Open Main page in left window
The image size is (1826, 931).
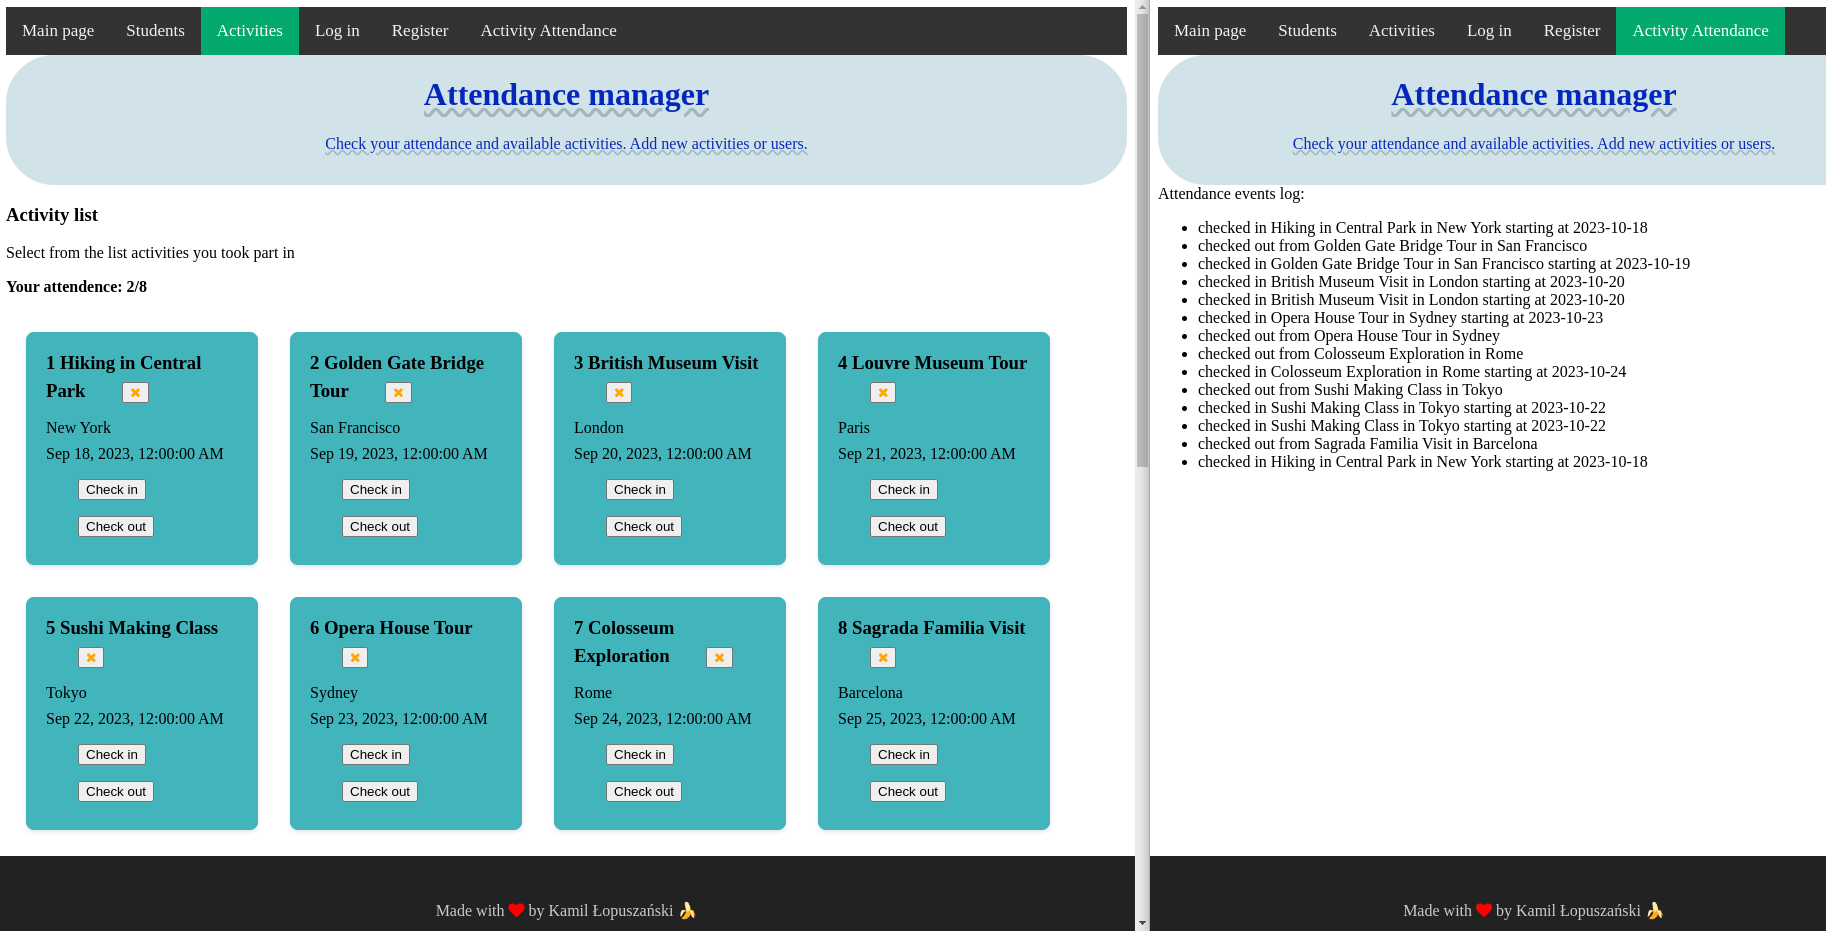click(x=58, y=31)
